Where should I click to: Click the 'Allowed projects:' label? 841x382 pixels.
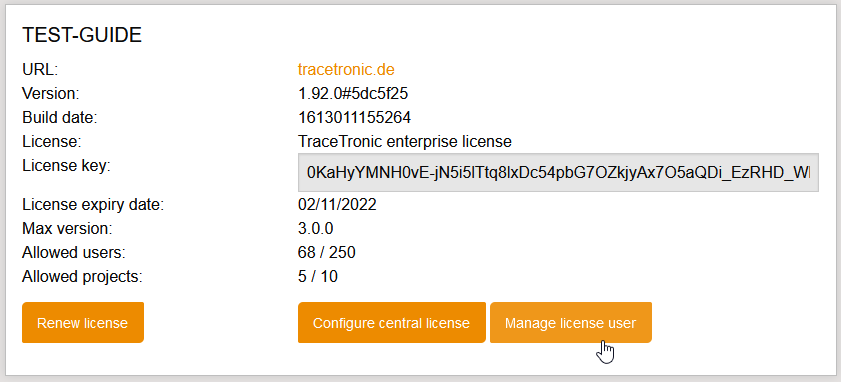(x=83, y=276)
